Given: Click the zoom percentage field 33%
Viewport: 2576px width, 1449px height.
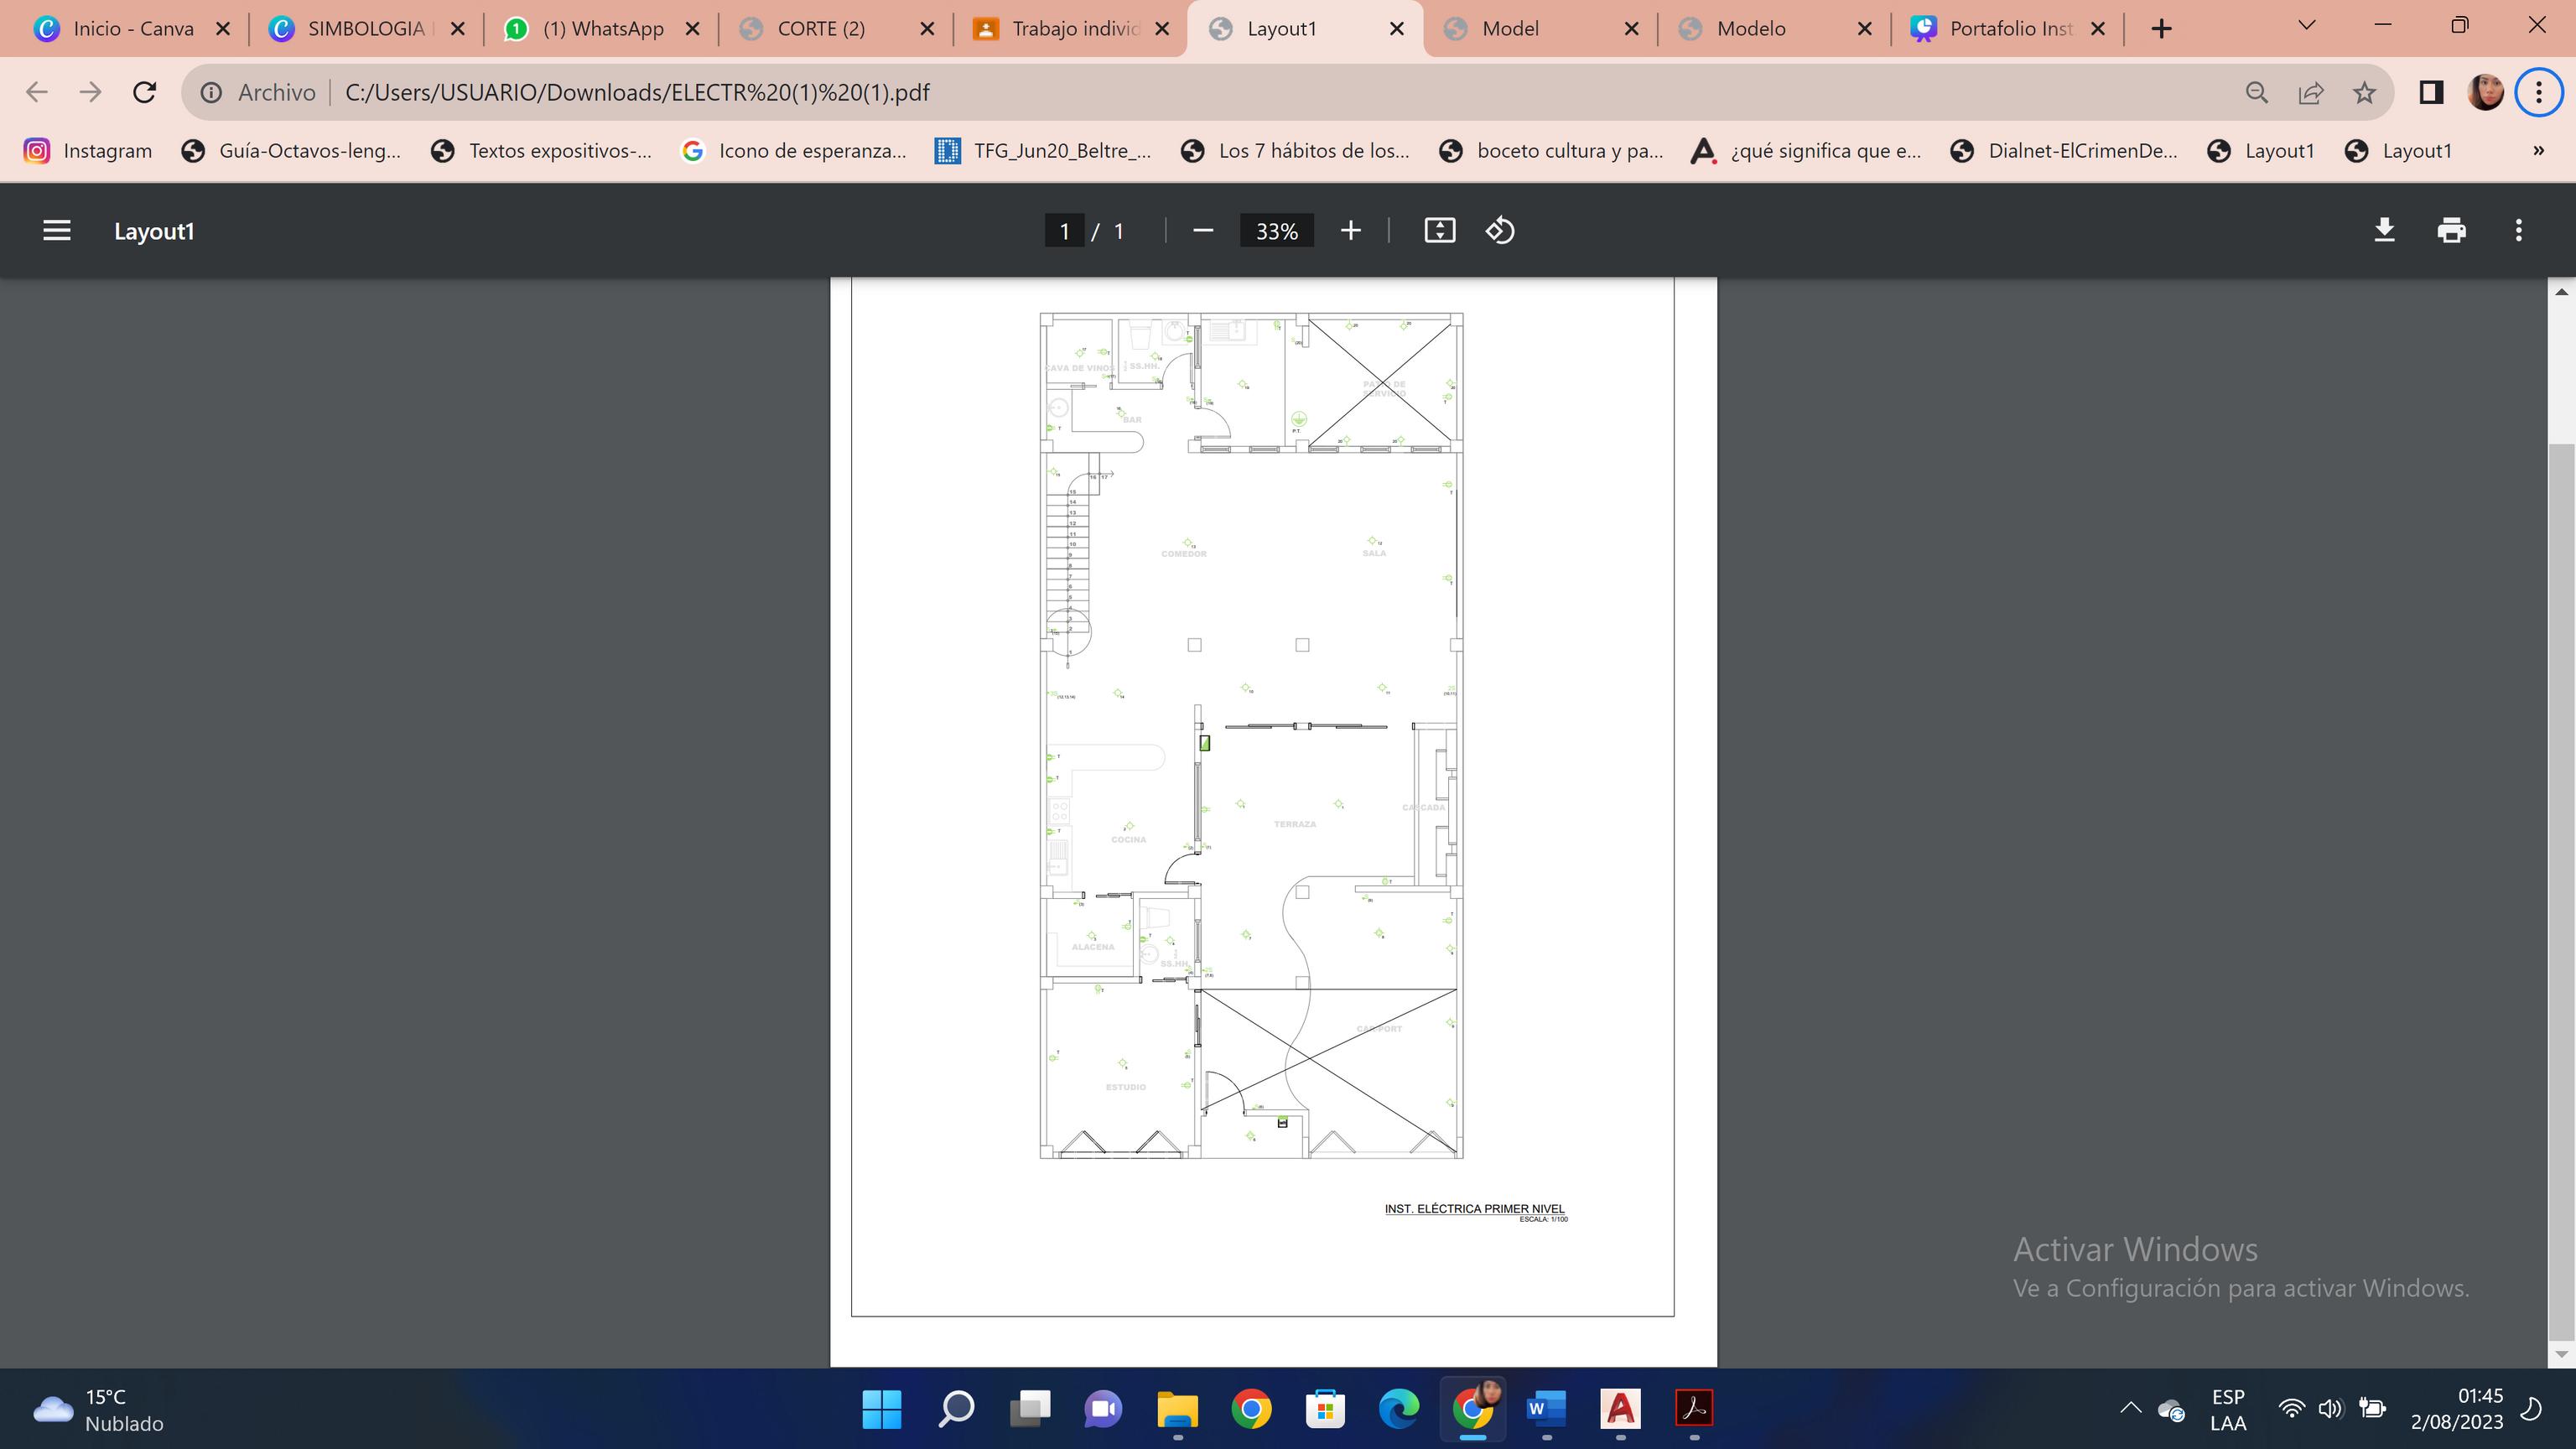Looking at the screenshot, I should pyautogui.click(x=1276, y=231).
